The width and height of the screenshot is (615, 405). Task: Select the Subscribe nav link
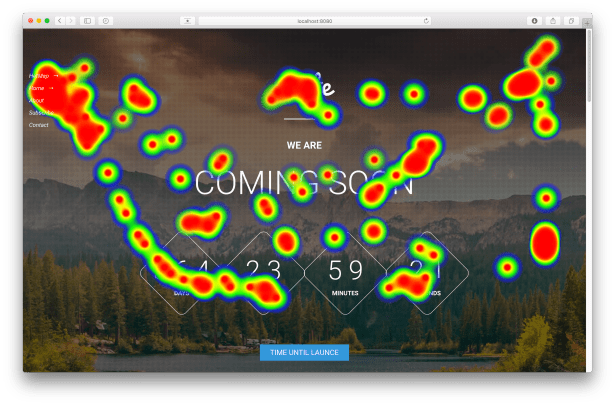tap(41, 113)
